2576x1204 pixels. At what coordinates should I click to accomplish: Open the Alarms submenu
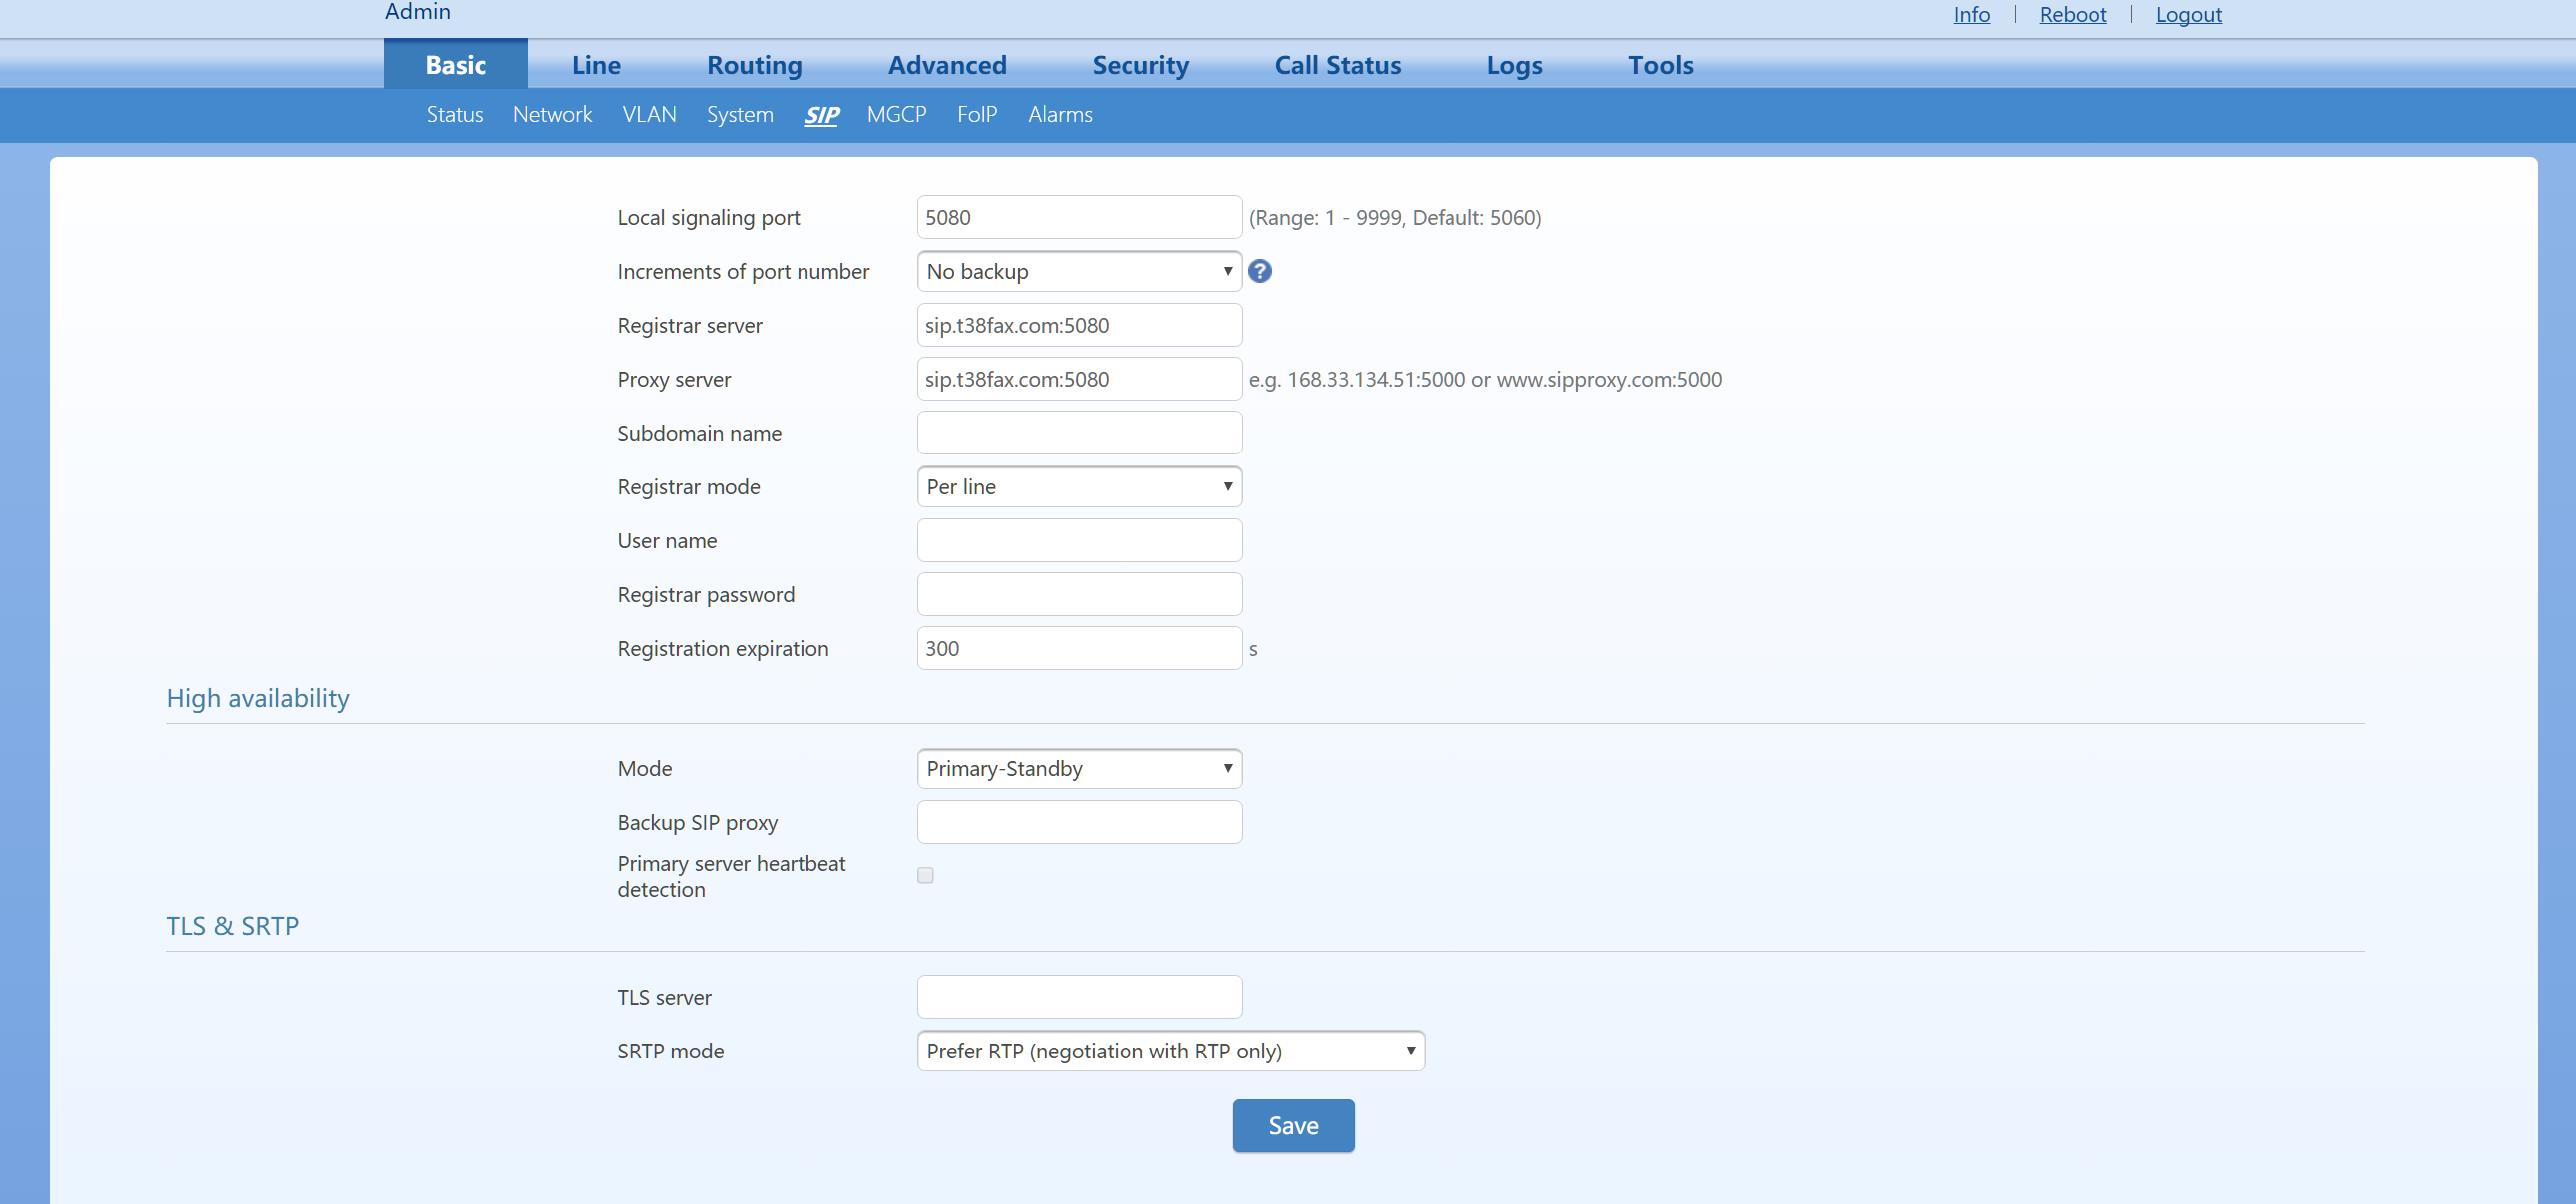pyautogui.click(x=1060, y=114)
